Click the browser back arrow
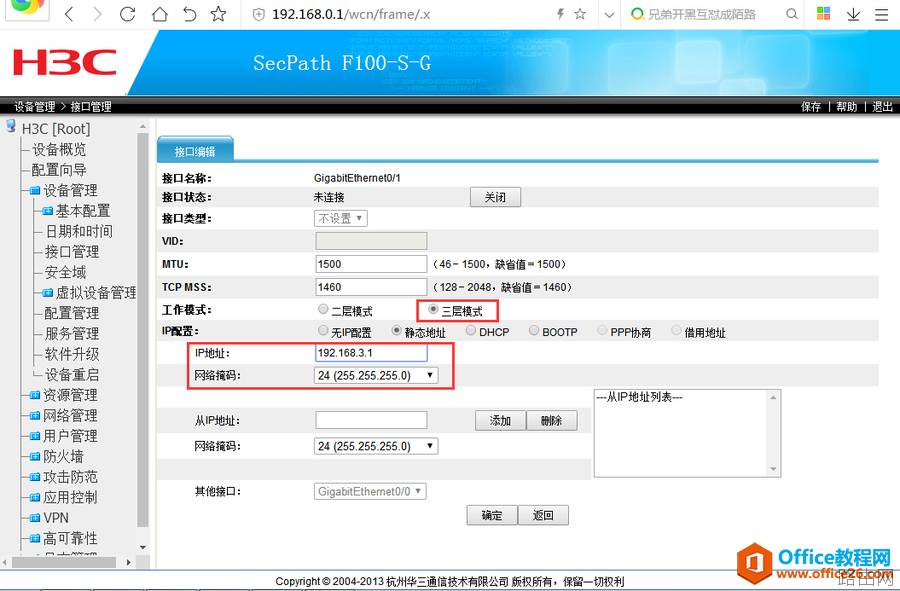The height and width of the screenshot is (591, 900). pos(69,14)
